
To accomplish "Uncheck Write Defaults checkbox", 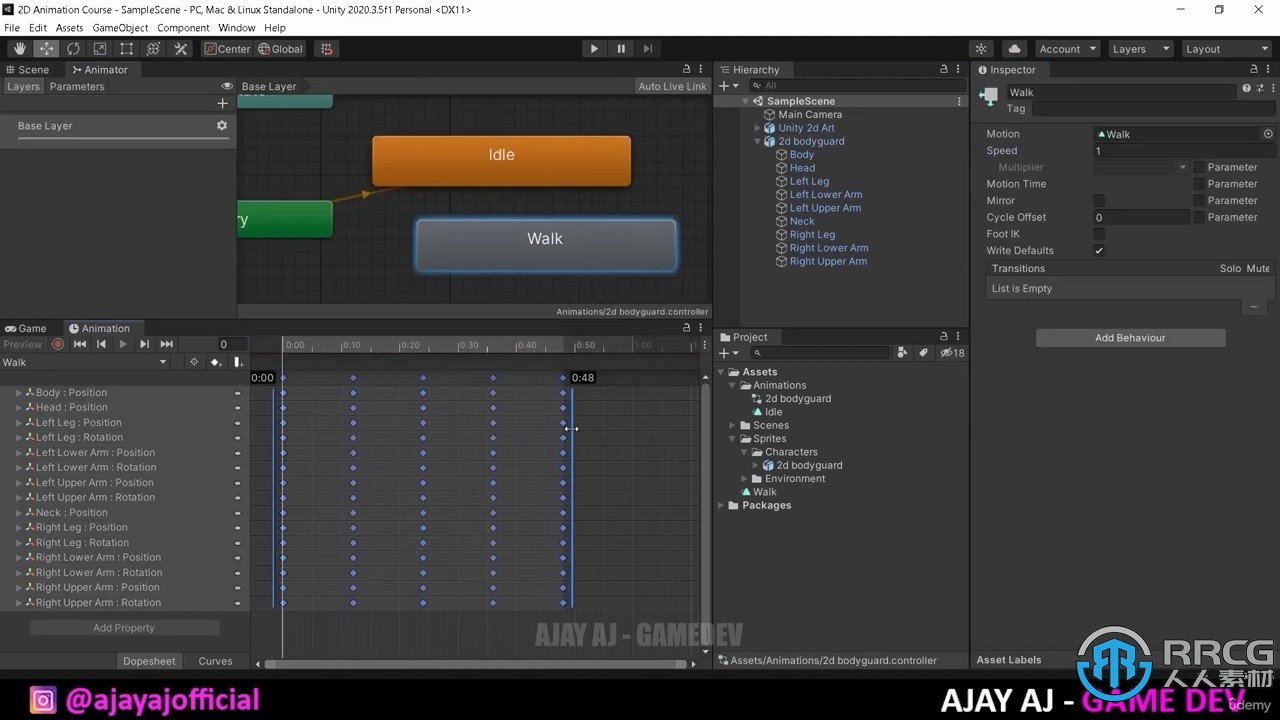I will pos(1099,251).
